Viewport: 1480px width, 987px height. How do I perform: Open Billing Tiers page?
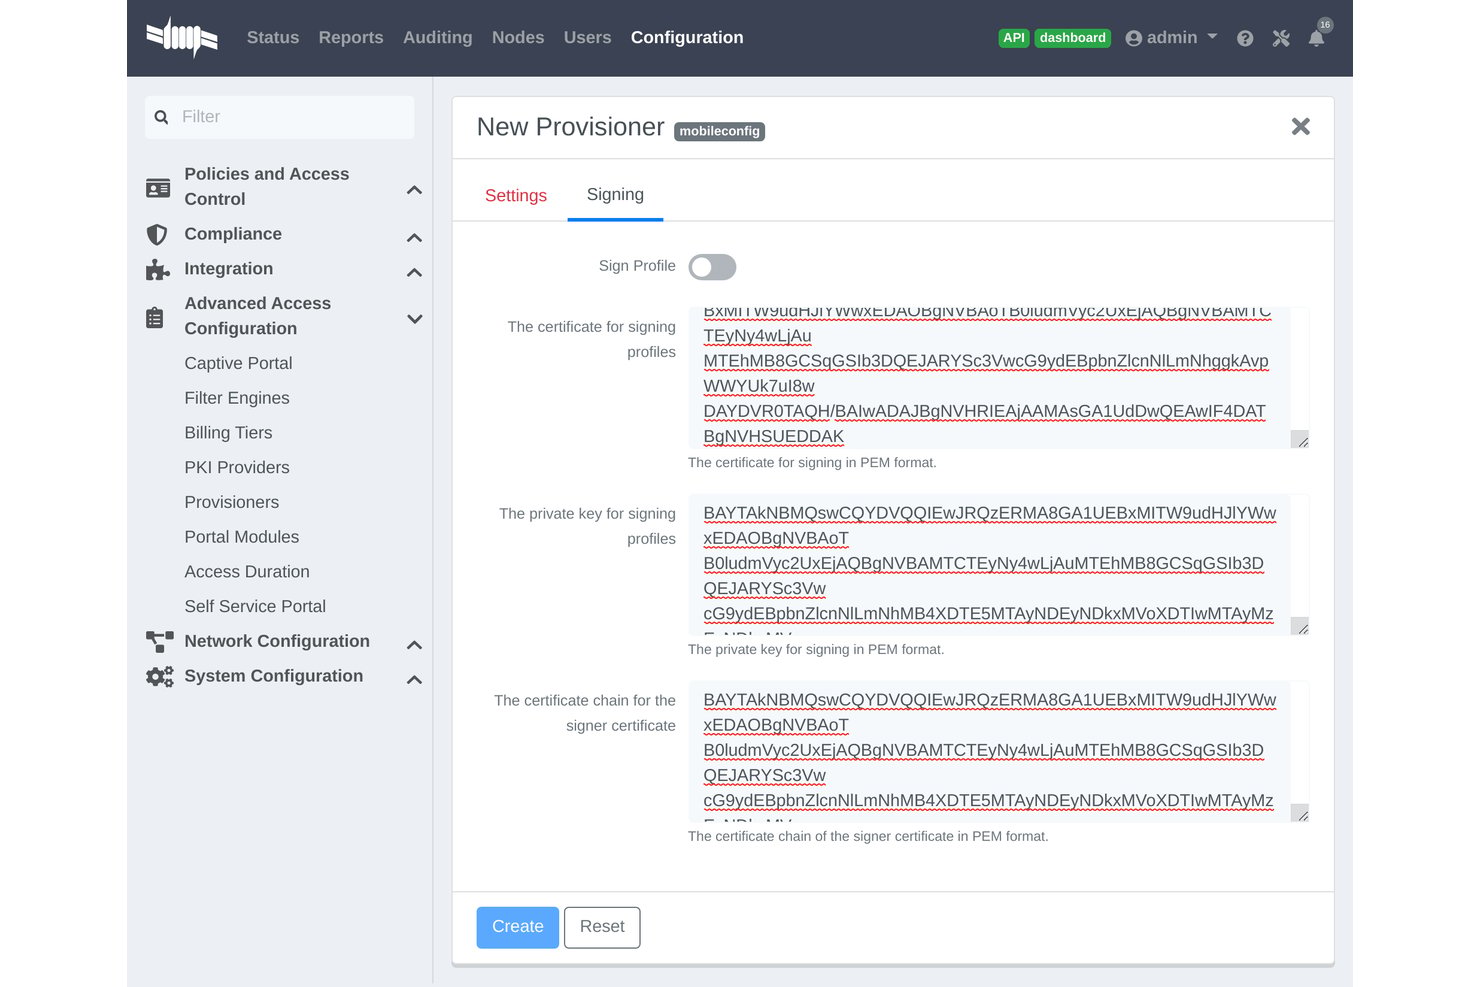pyautogui.click(x=228, y=433)
